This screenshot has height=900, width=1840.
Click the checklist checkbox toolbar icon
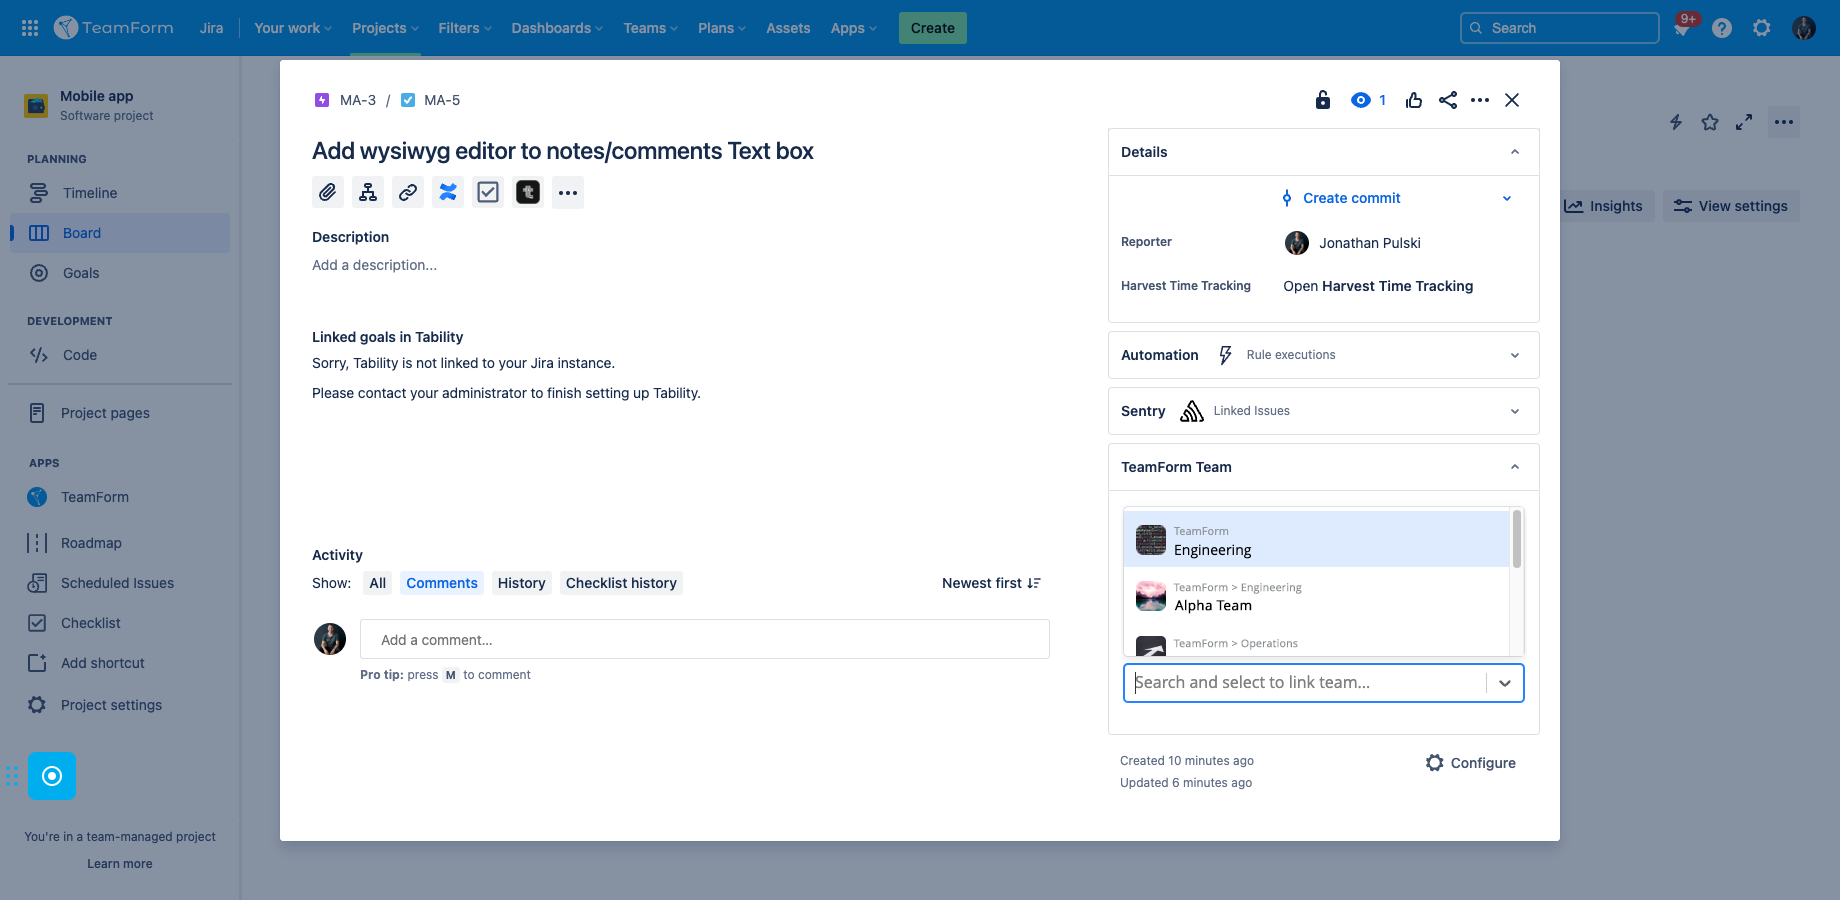pos(488,192)
